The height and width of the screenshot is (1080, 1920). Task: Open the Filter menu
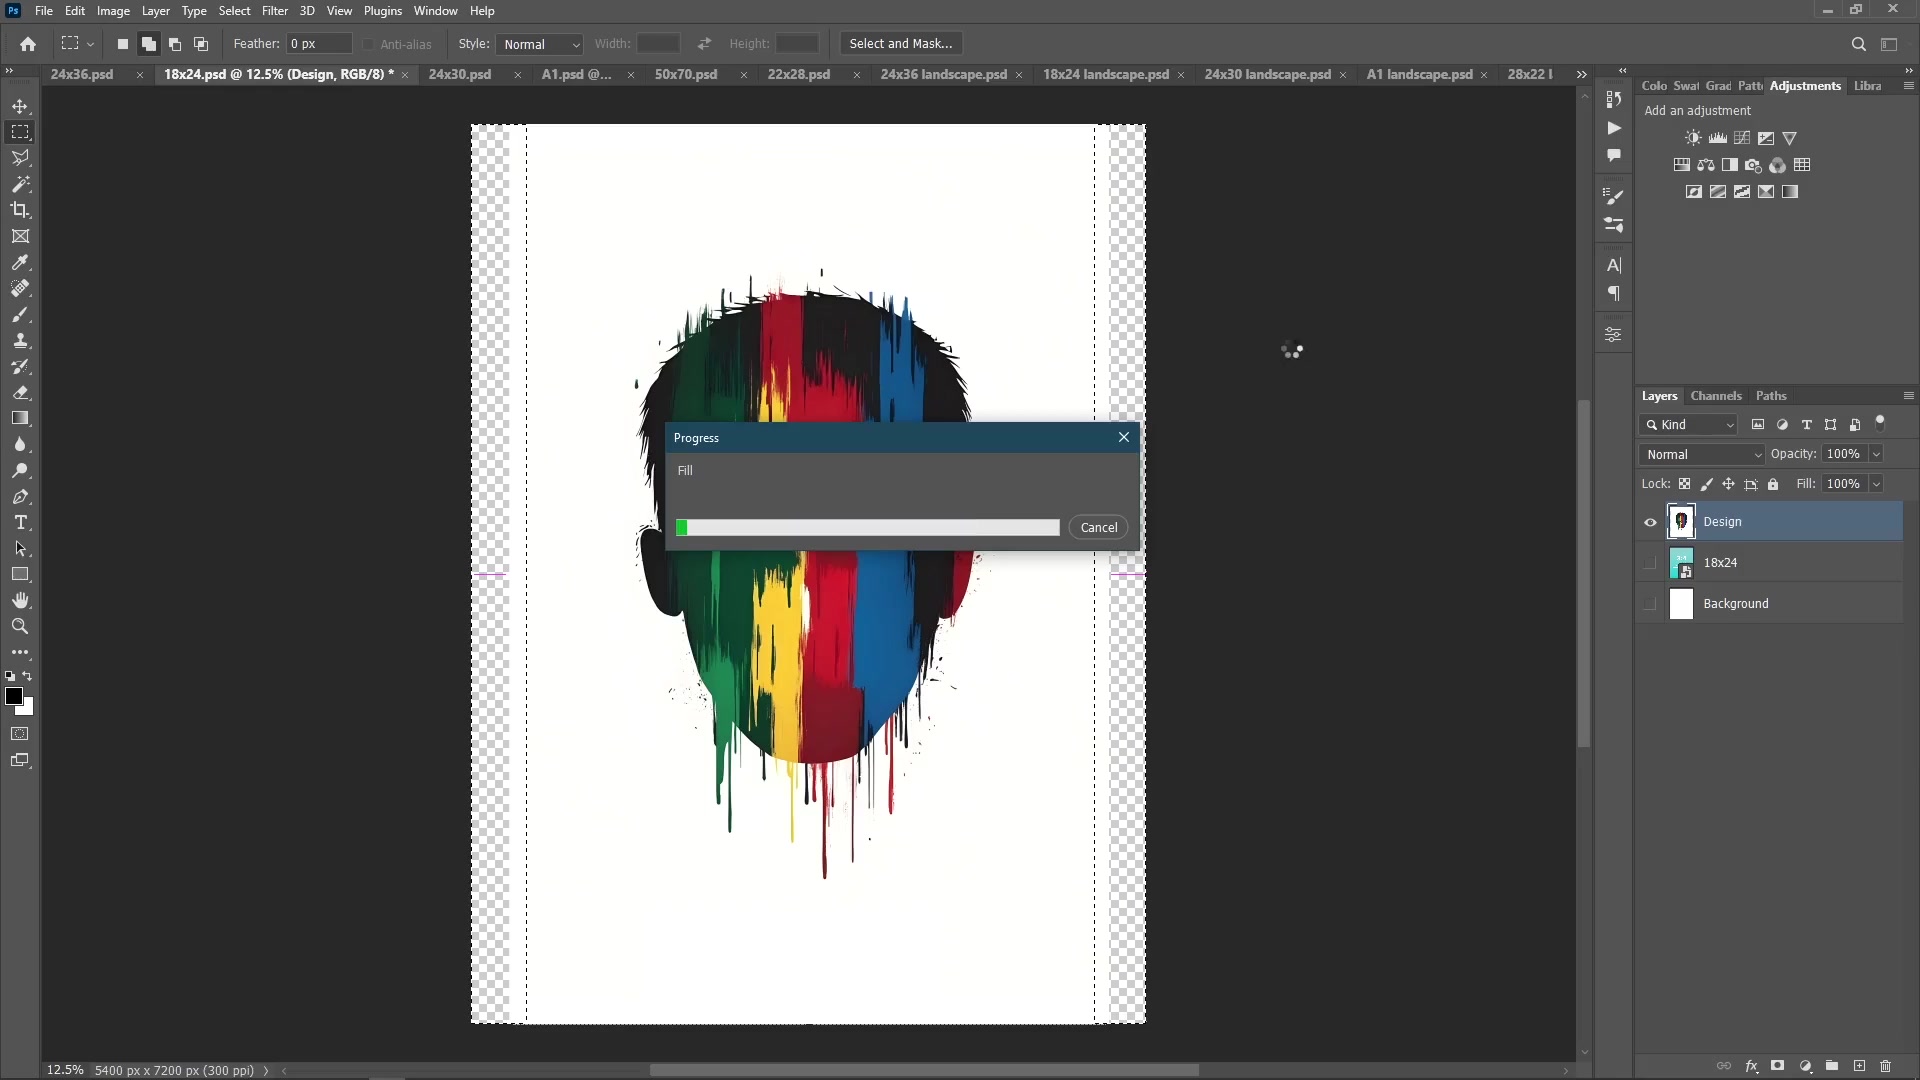click(275, 11)
